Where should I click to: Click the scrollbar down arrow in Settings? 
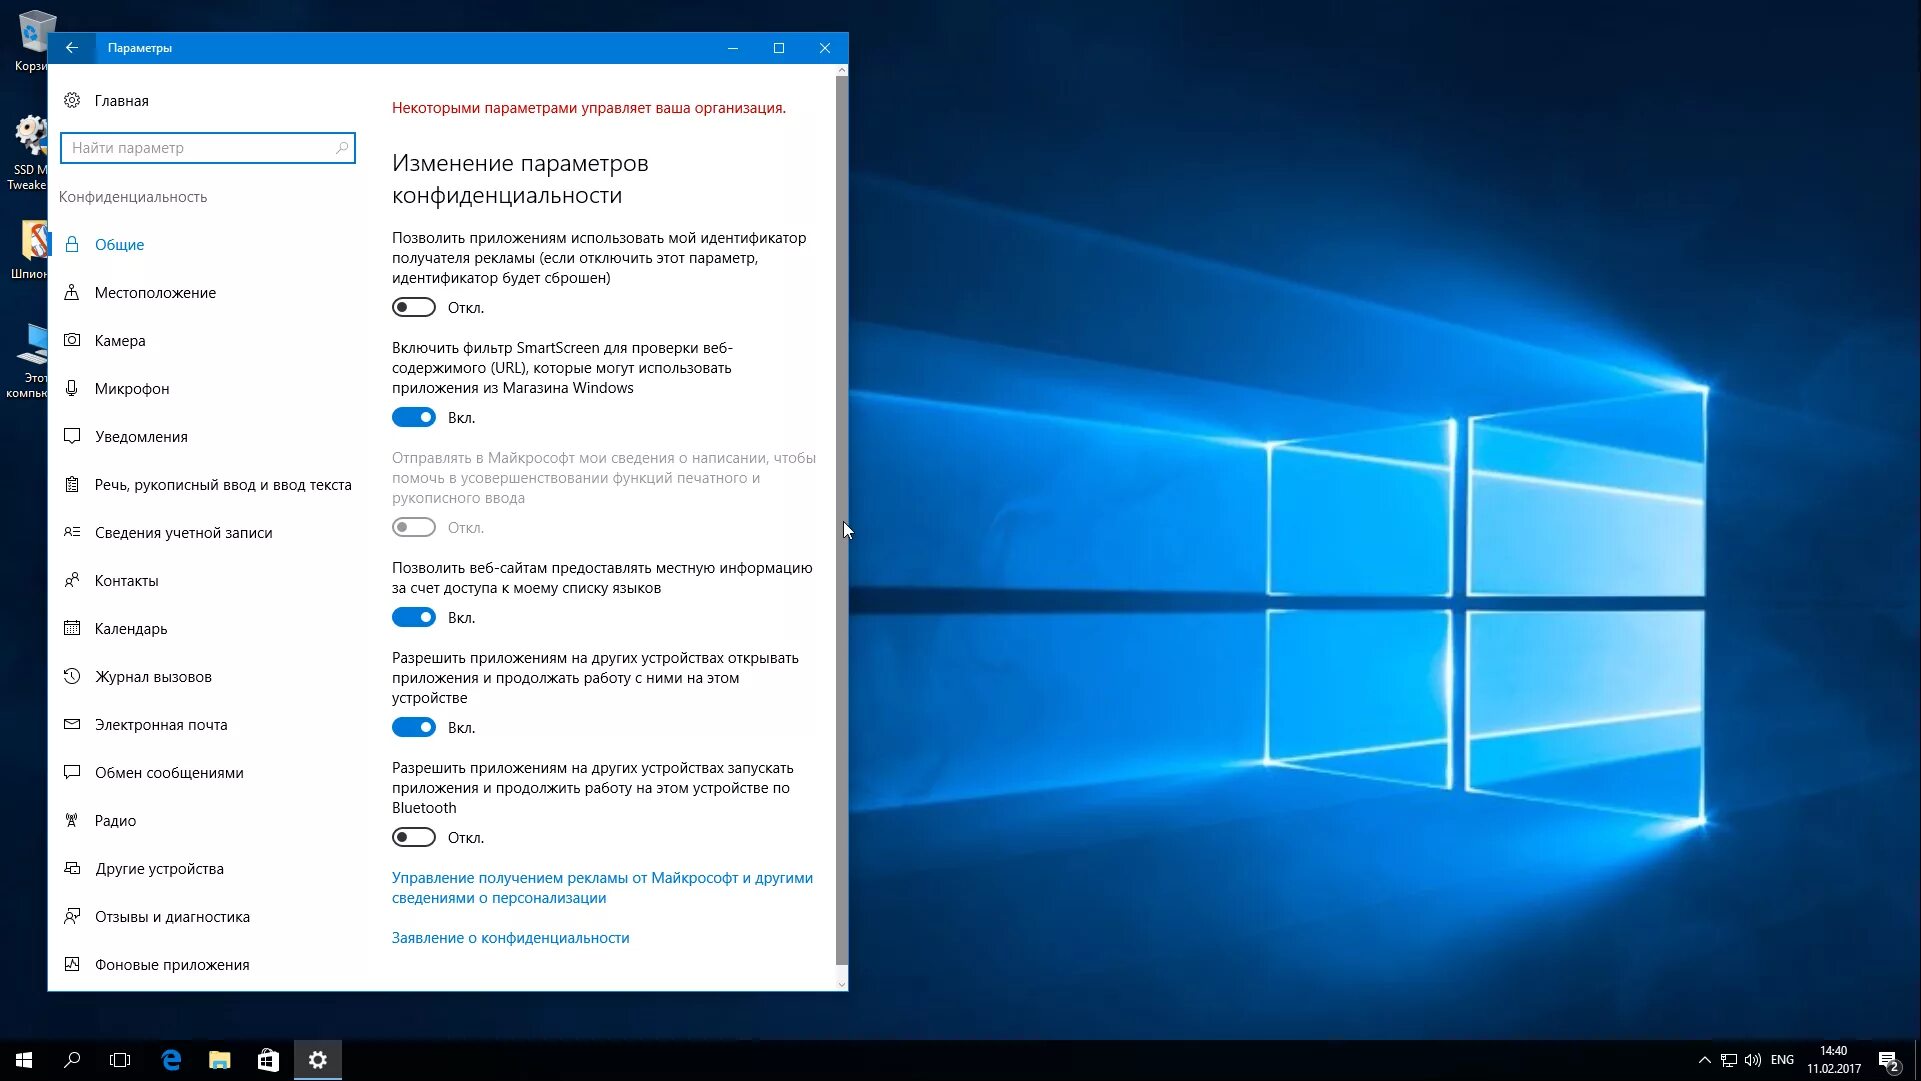point(841,984)
